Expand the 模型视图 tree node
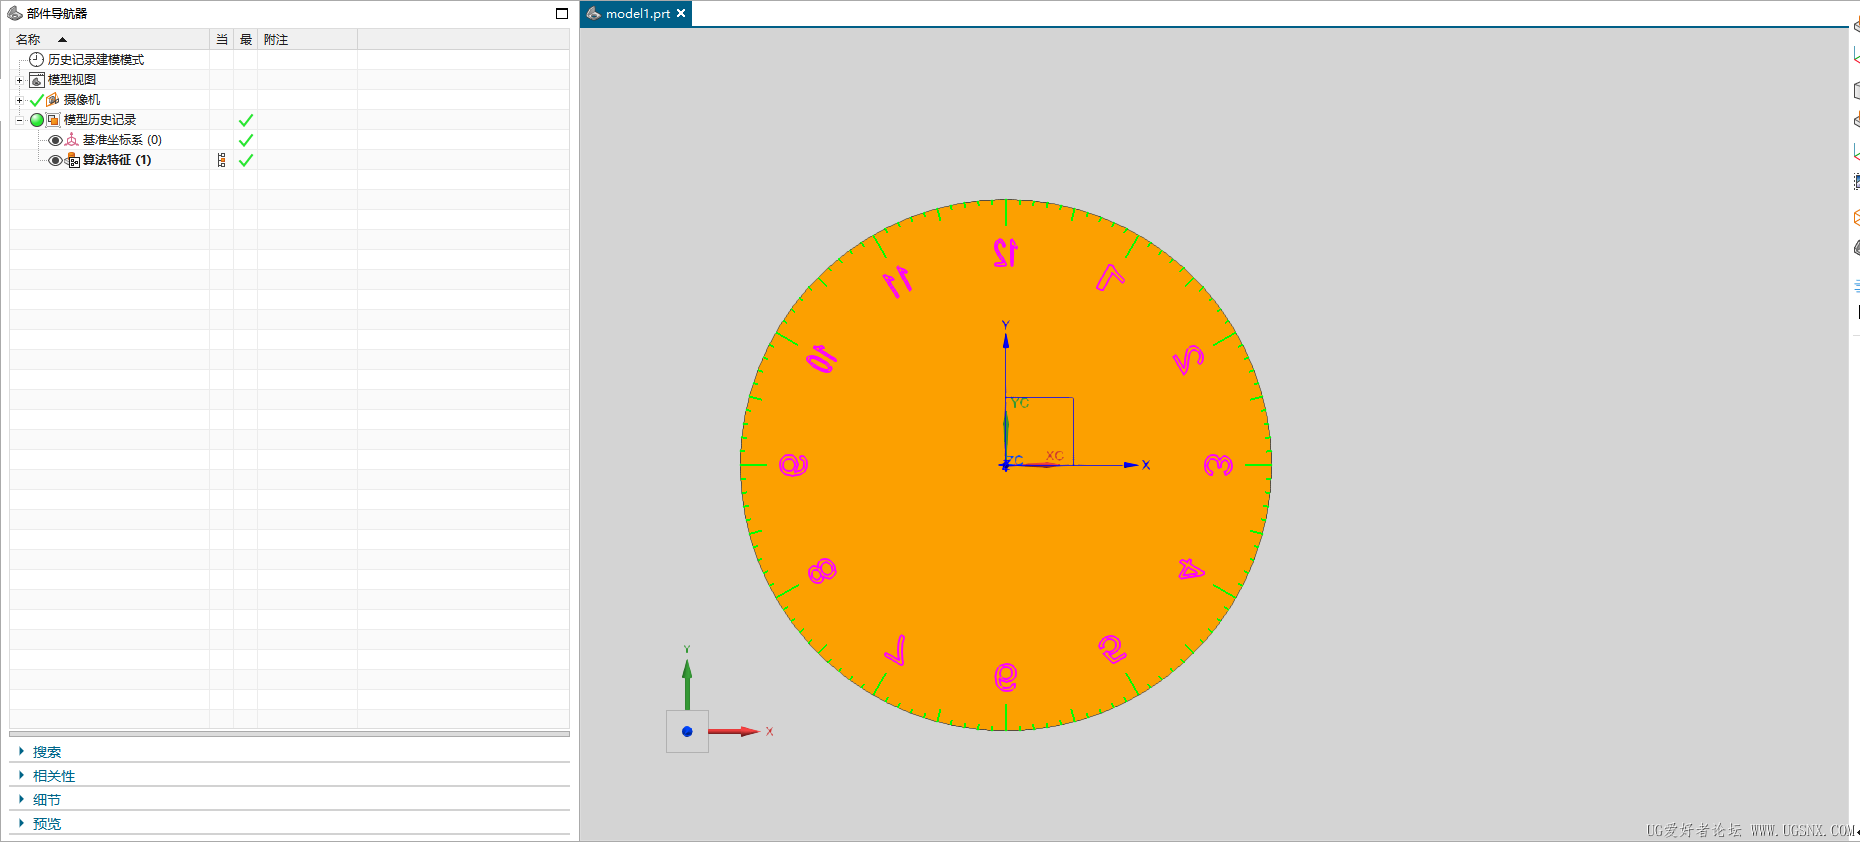This screenshot has height=843, width=1860. coord(19,80)
